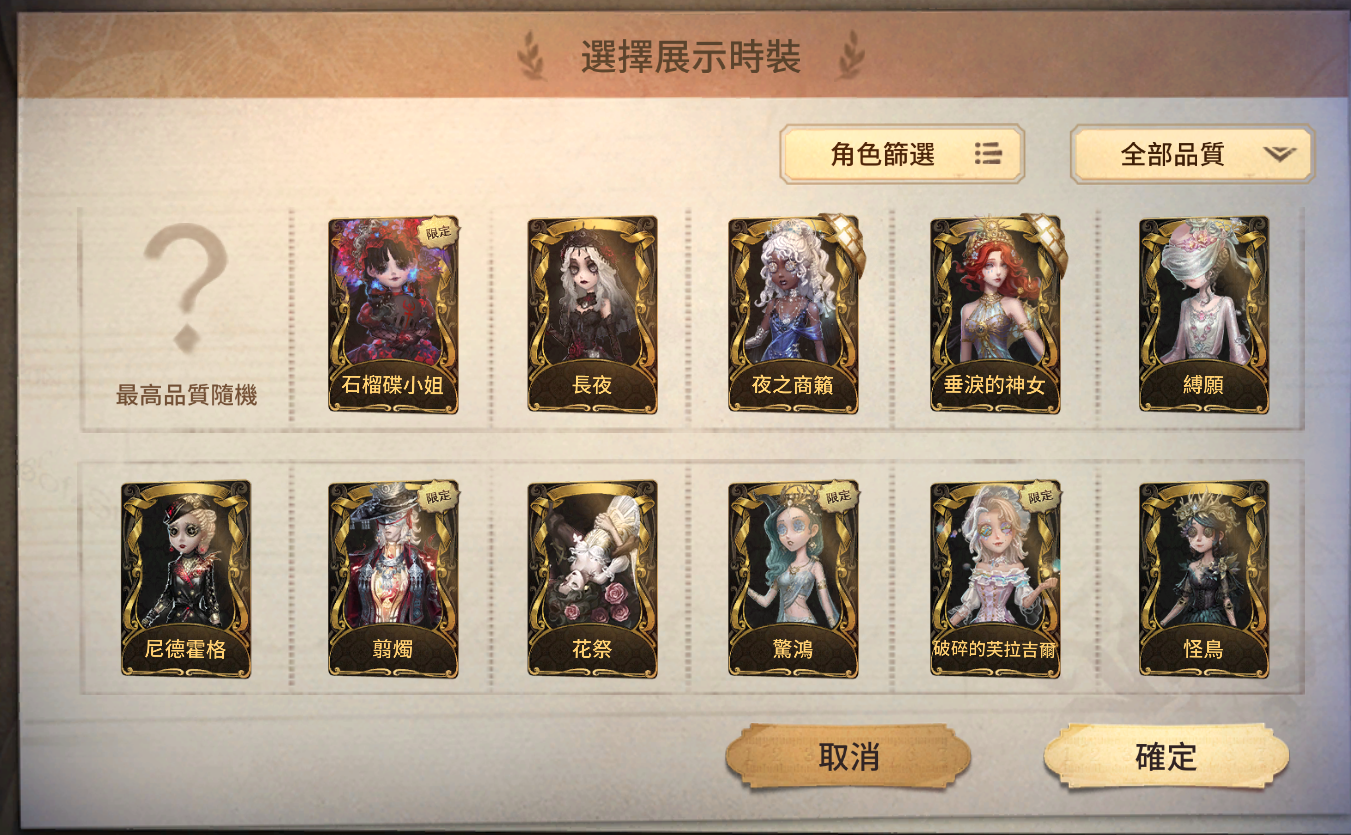Choose the 縛願 costume card
This screenshot has width=1351, height=835.
(1204, 315)
